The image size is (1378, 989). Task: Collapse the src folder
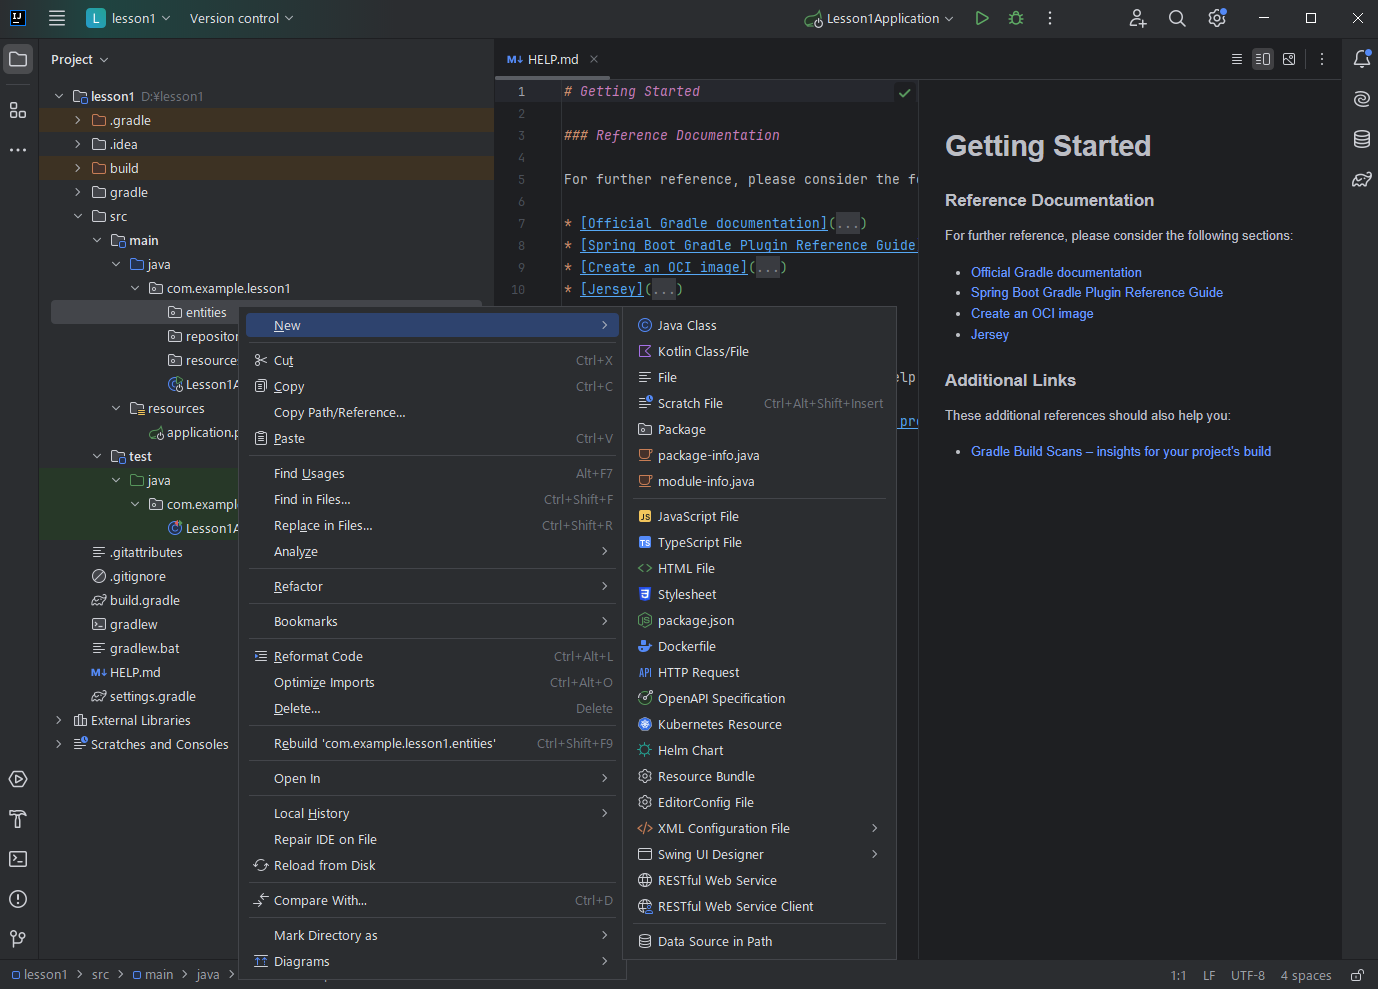tap(78, 216)
